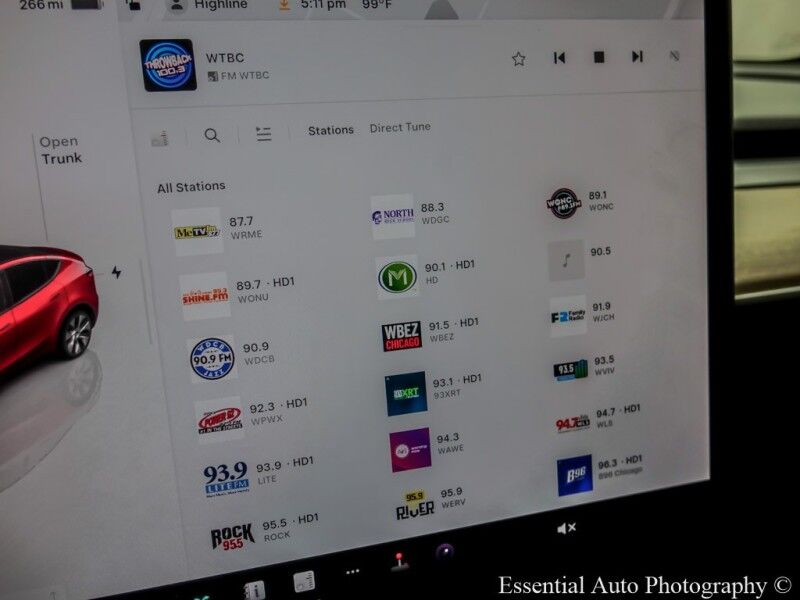800x600 pixels.
Task: Open the station search magnifier
Action: [x=212, y=135]
